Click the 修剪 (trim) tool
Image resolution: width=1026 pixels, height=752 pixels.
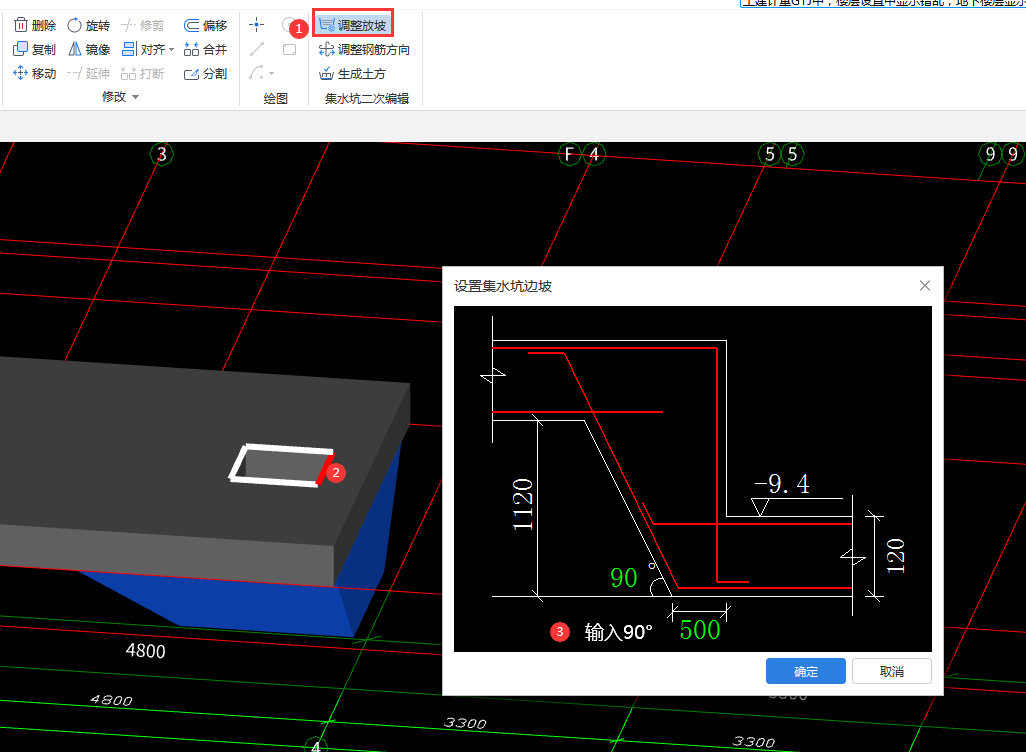[x=143, y=26]
